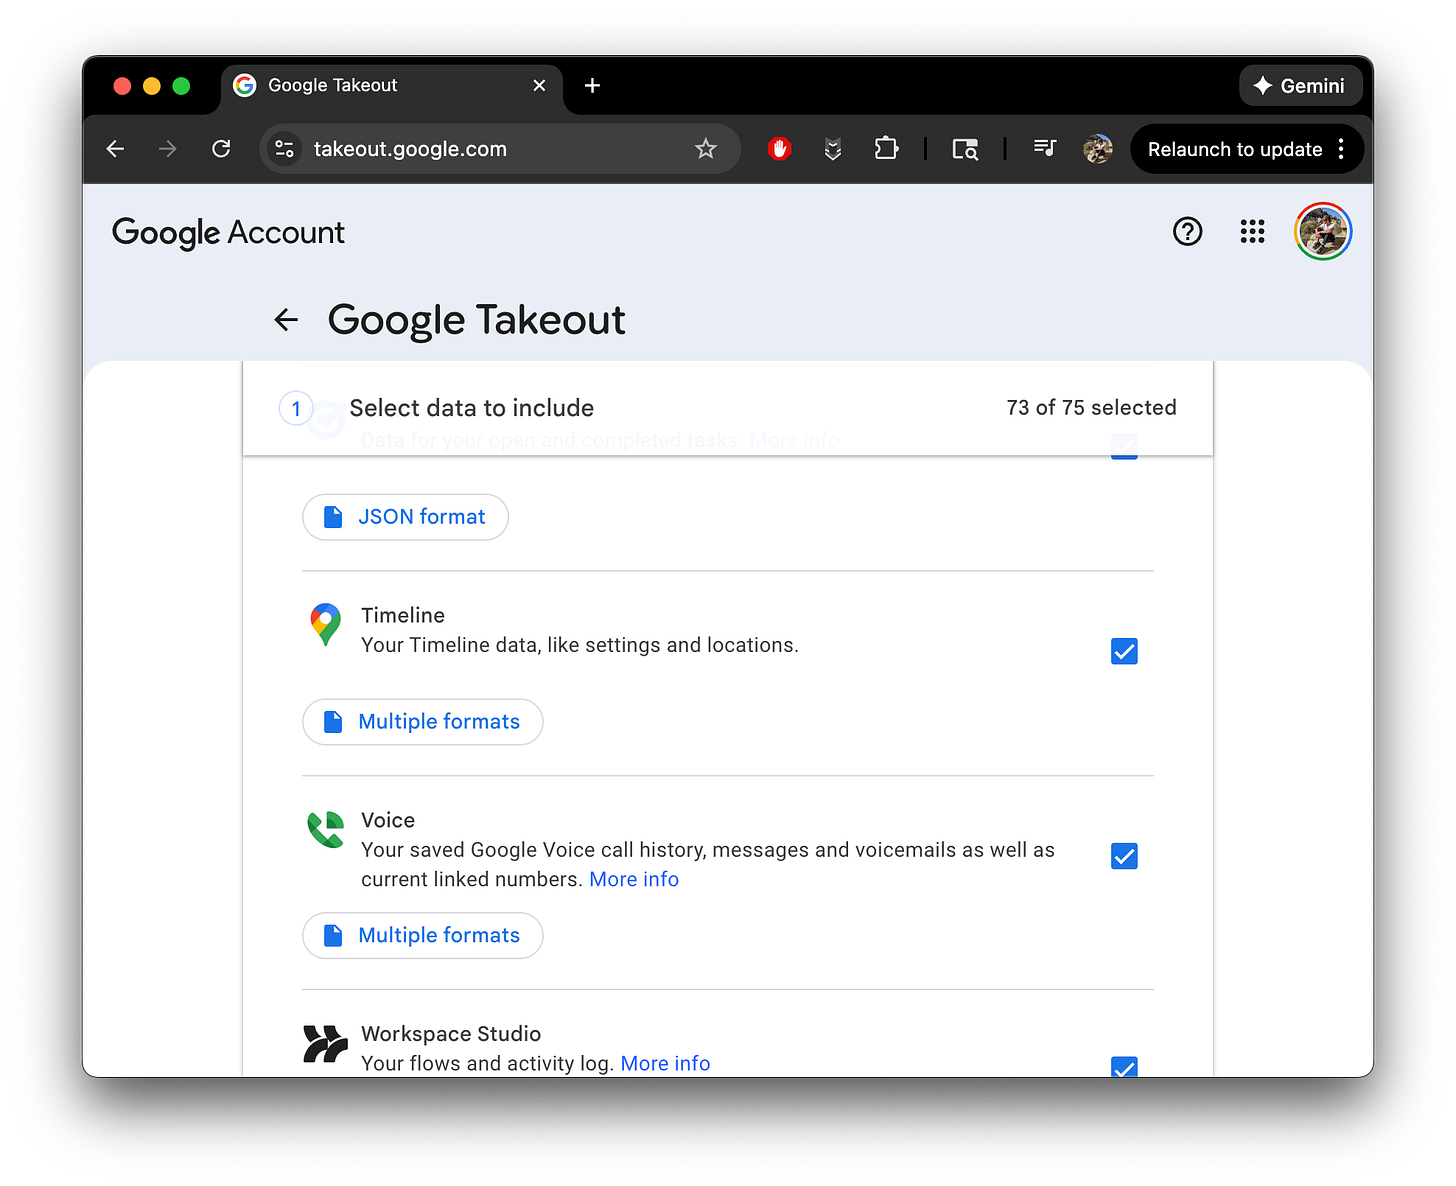The width and height of the screenshot is (1456, 1186).
Task: Open the Extensions puzzle piece menu
Action: point(886,149)
